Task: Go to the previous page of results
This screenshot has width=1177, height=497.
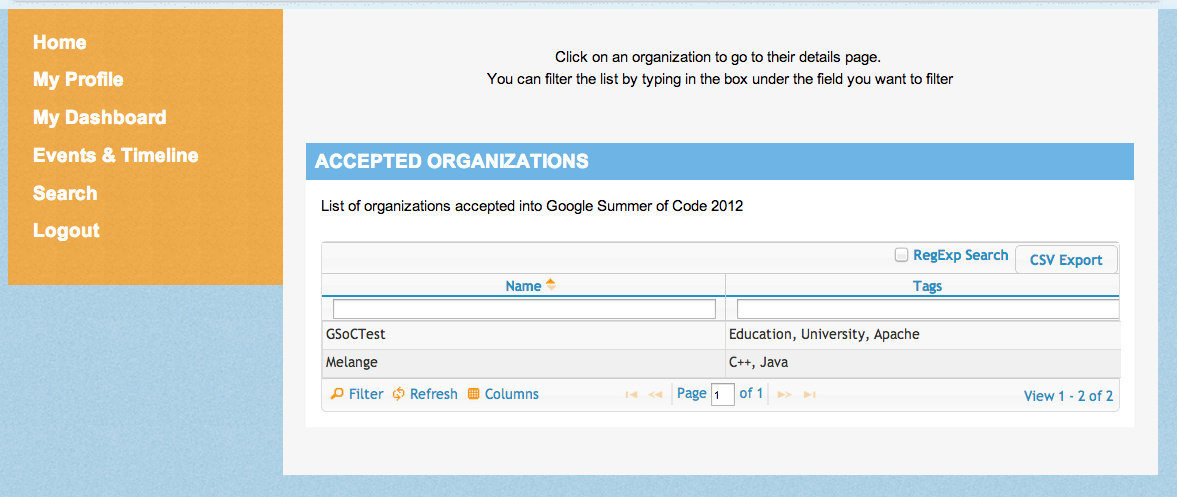Action: (656, 395)
